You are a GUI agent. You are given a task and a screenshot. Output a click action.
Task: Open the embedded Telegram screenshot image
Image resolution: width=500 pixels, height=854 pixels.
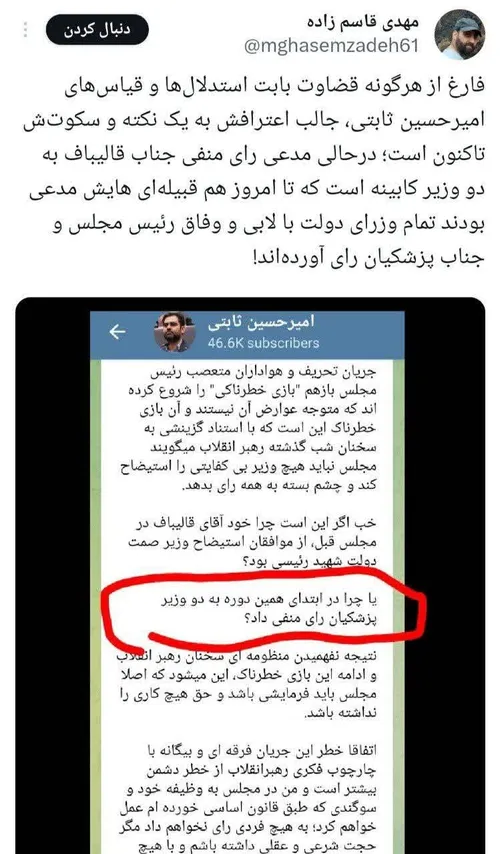(x=250, y=576)
